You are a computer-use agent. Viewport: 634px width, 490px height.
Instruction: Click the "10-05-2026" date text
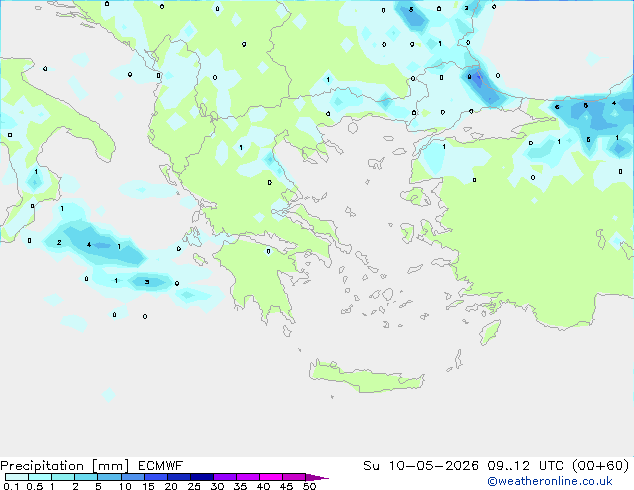pyautogui.click(x=433, y=466)
